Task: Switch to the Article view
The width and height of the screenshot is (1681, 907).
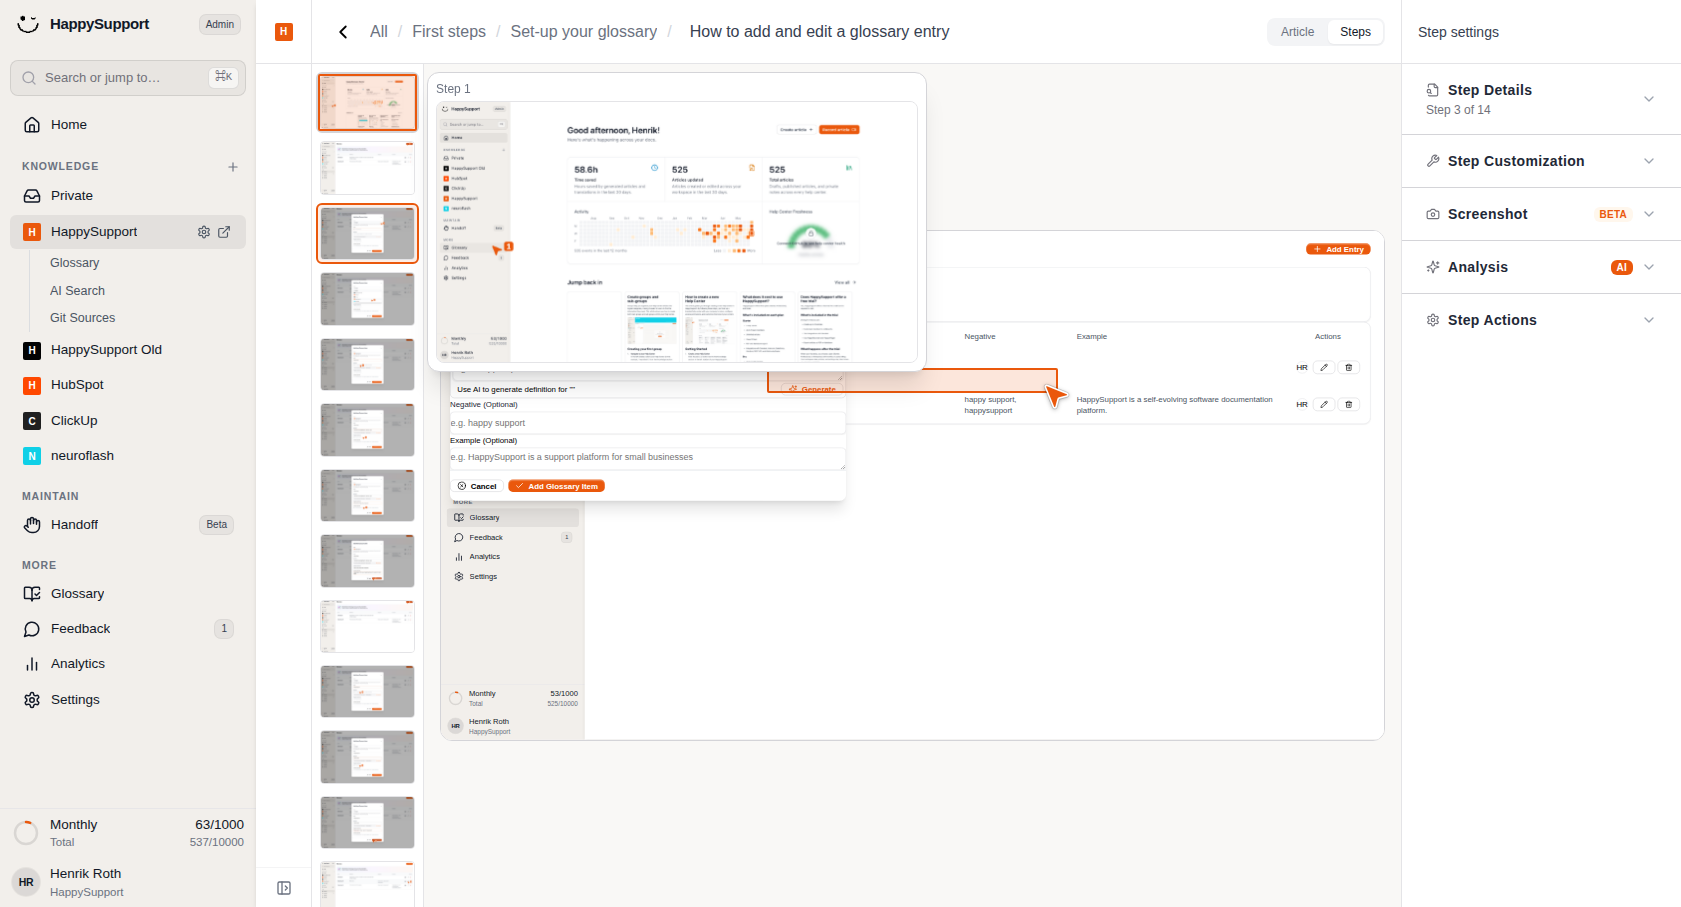Action: [1298, 32]
